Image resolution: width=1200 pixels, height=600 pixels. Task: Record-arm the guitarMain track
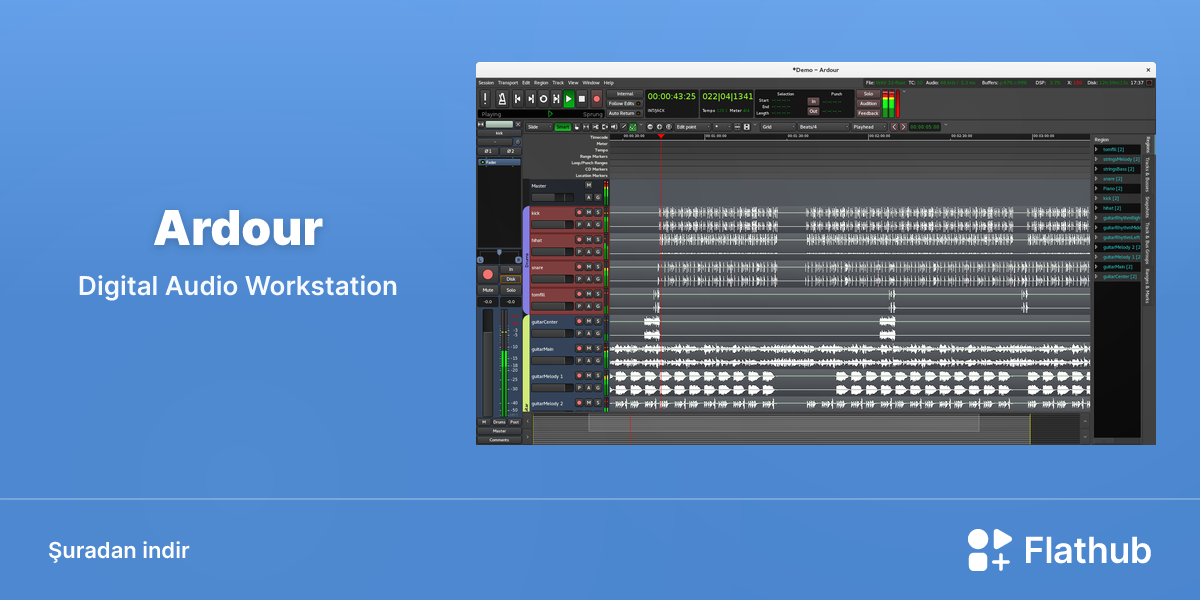point(578,348)
